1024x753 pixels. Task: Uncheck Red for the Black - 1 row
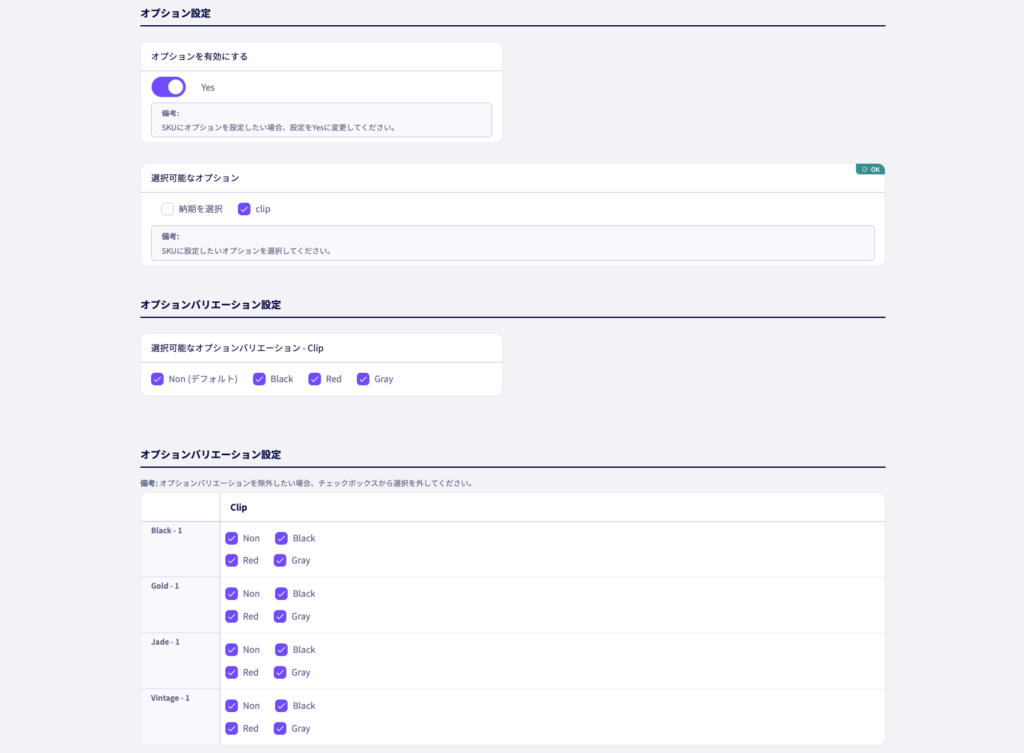(232, 560)
